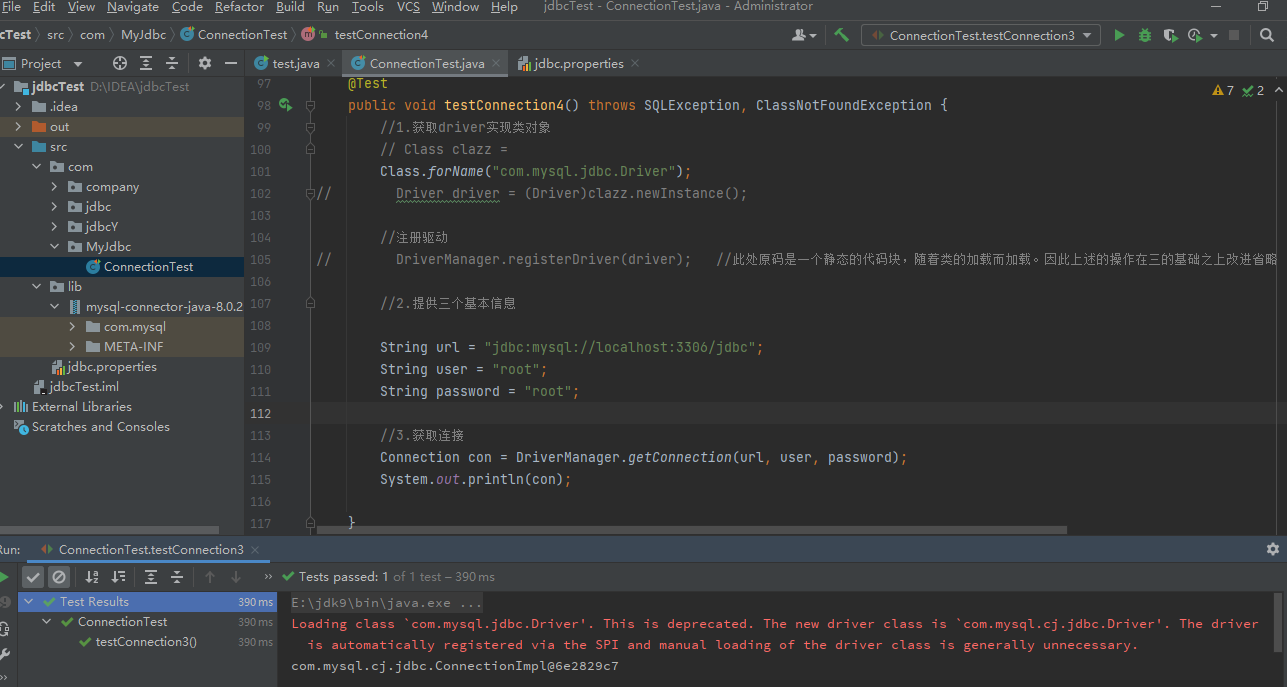Screen dimensions: 1287x687
Task: Close the jdbc.properties editor tab
Action: click(x=635, y=63)
